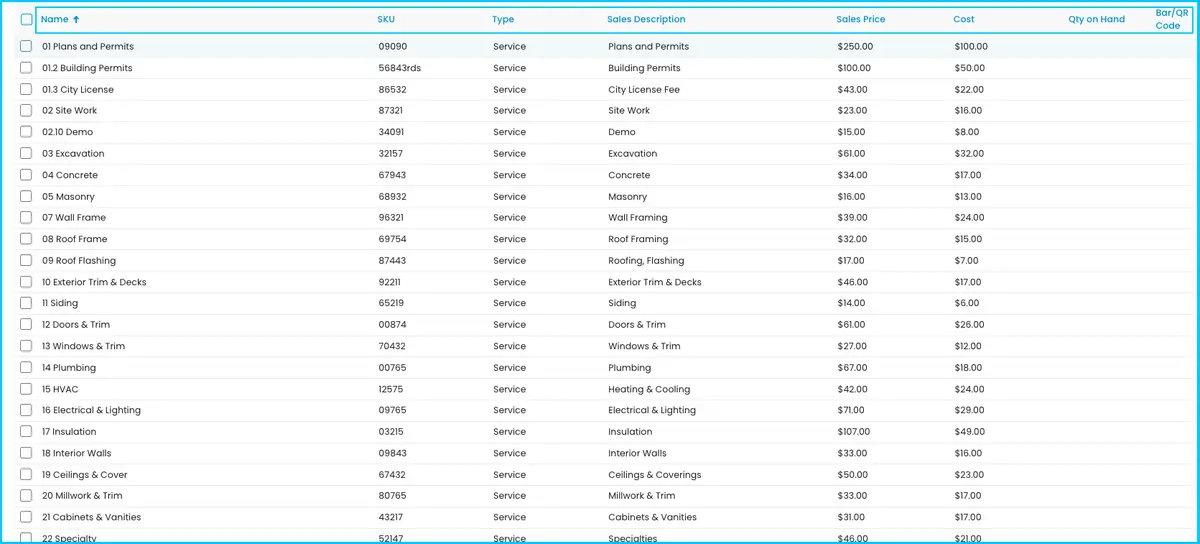Click the Sales Price column header
The height and width of the screenshot is (544, 1200).
click(861, 19)
